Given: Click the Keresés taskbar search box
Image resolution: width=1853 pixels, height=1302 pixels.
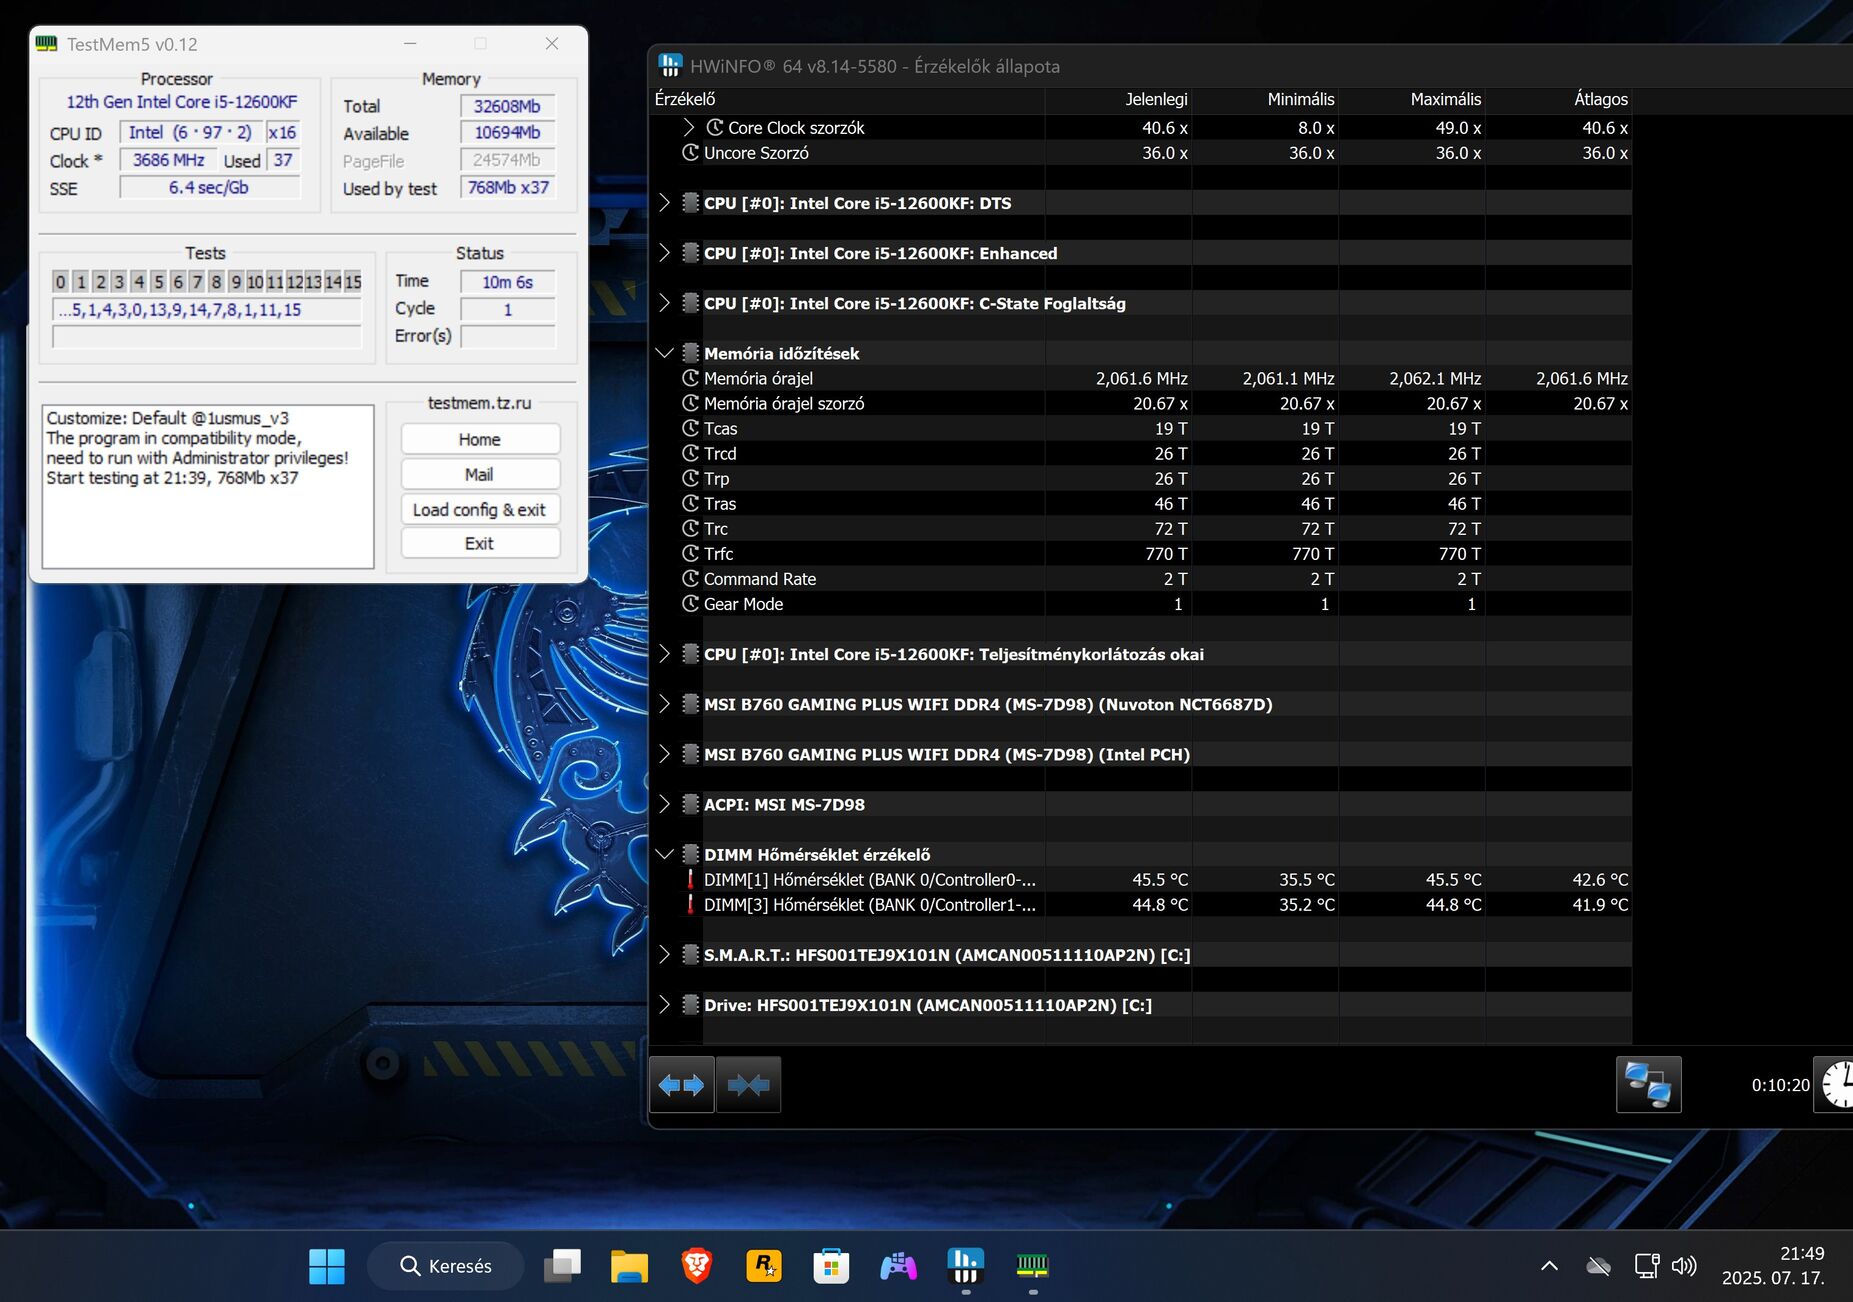Looking at the screenshot, I should point(446,1266).
